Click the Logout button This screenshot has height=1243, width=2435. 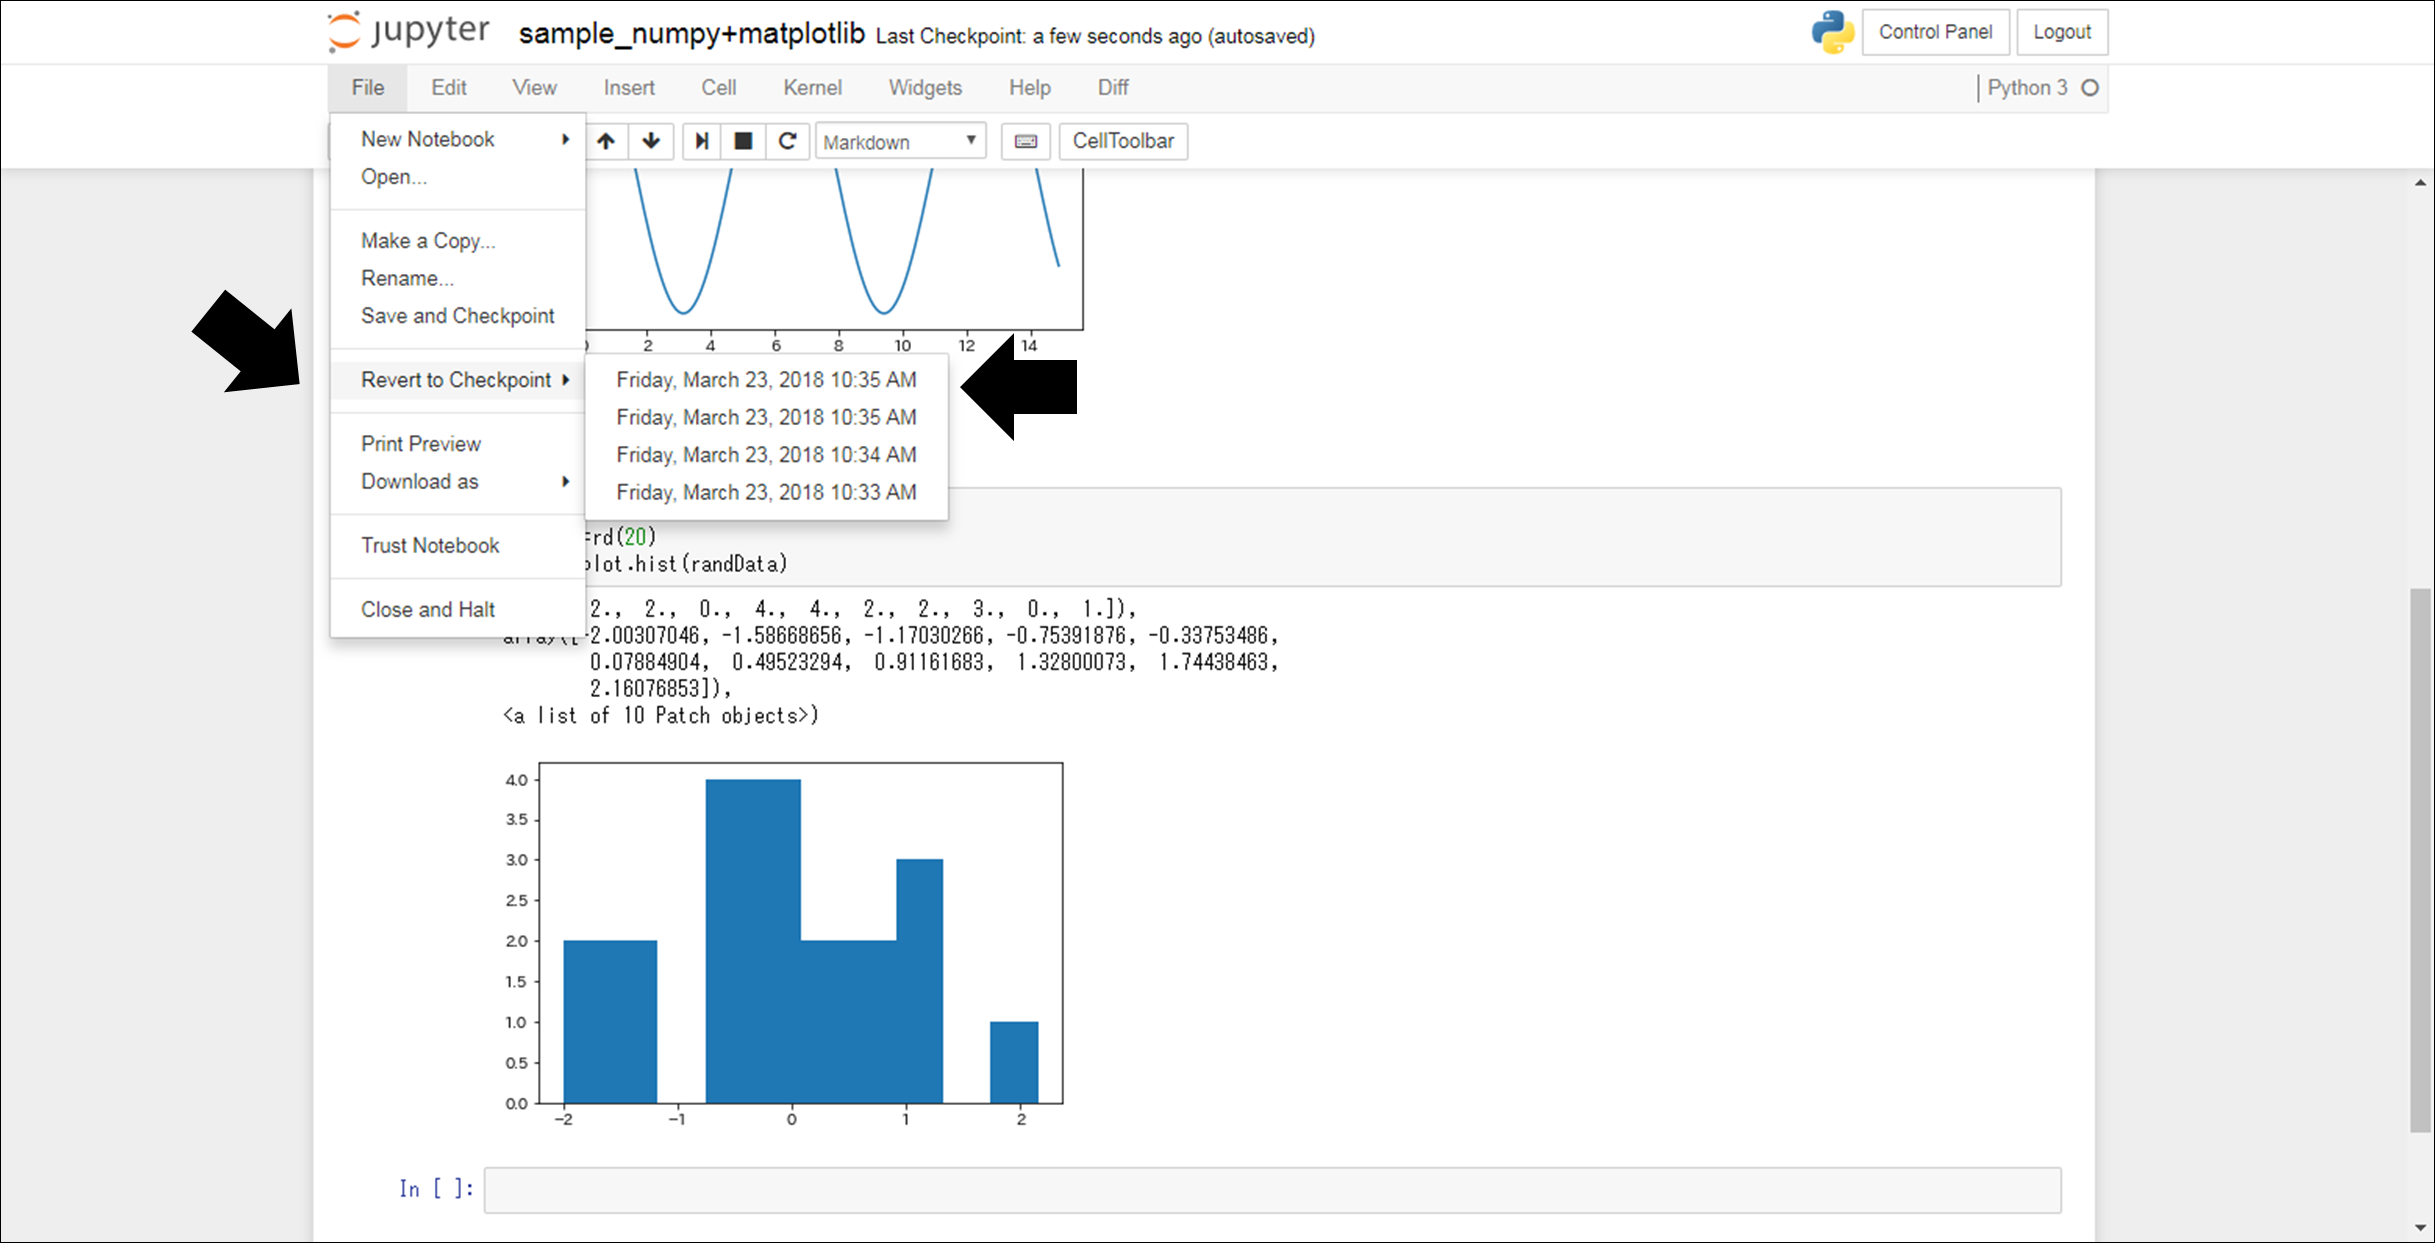pyautogui.click(x=2062, y=32)
